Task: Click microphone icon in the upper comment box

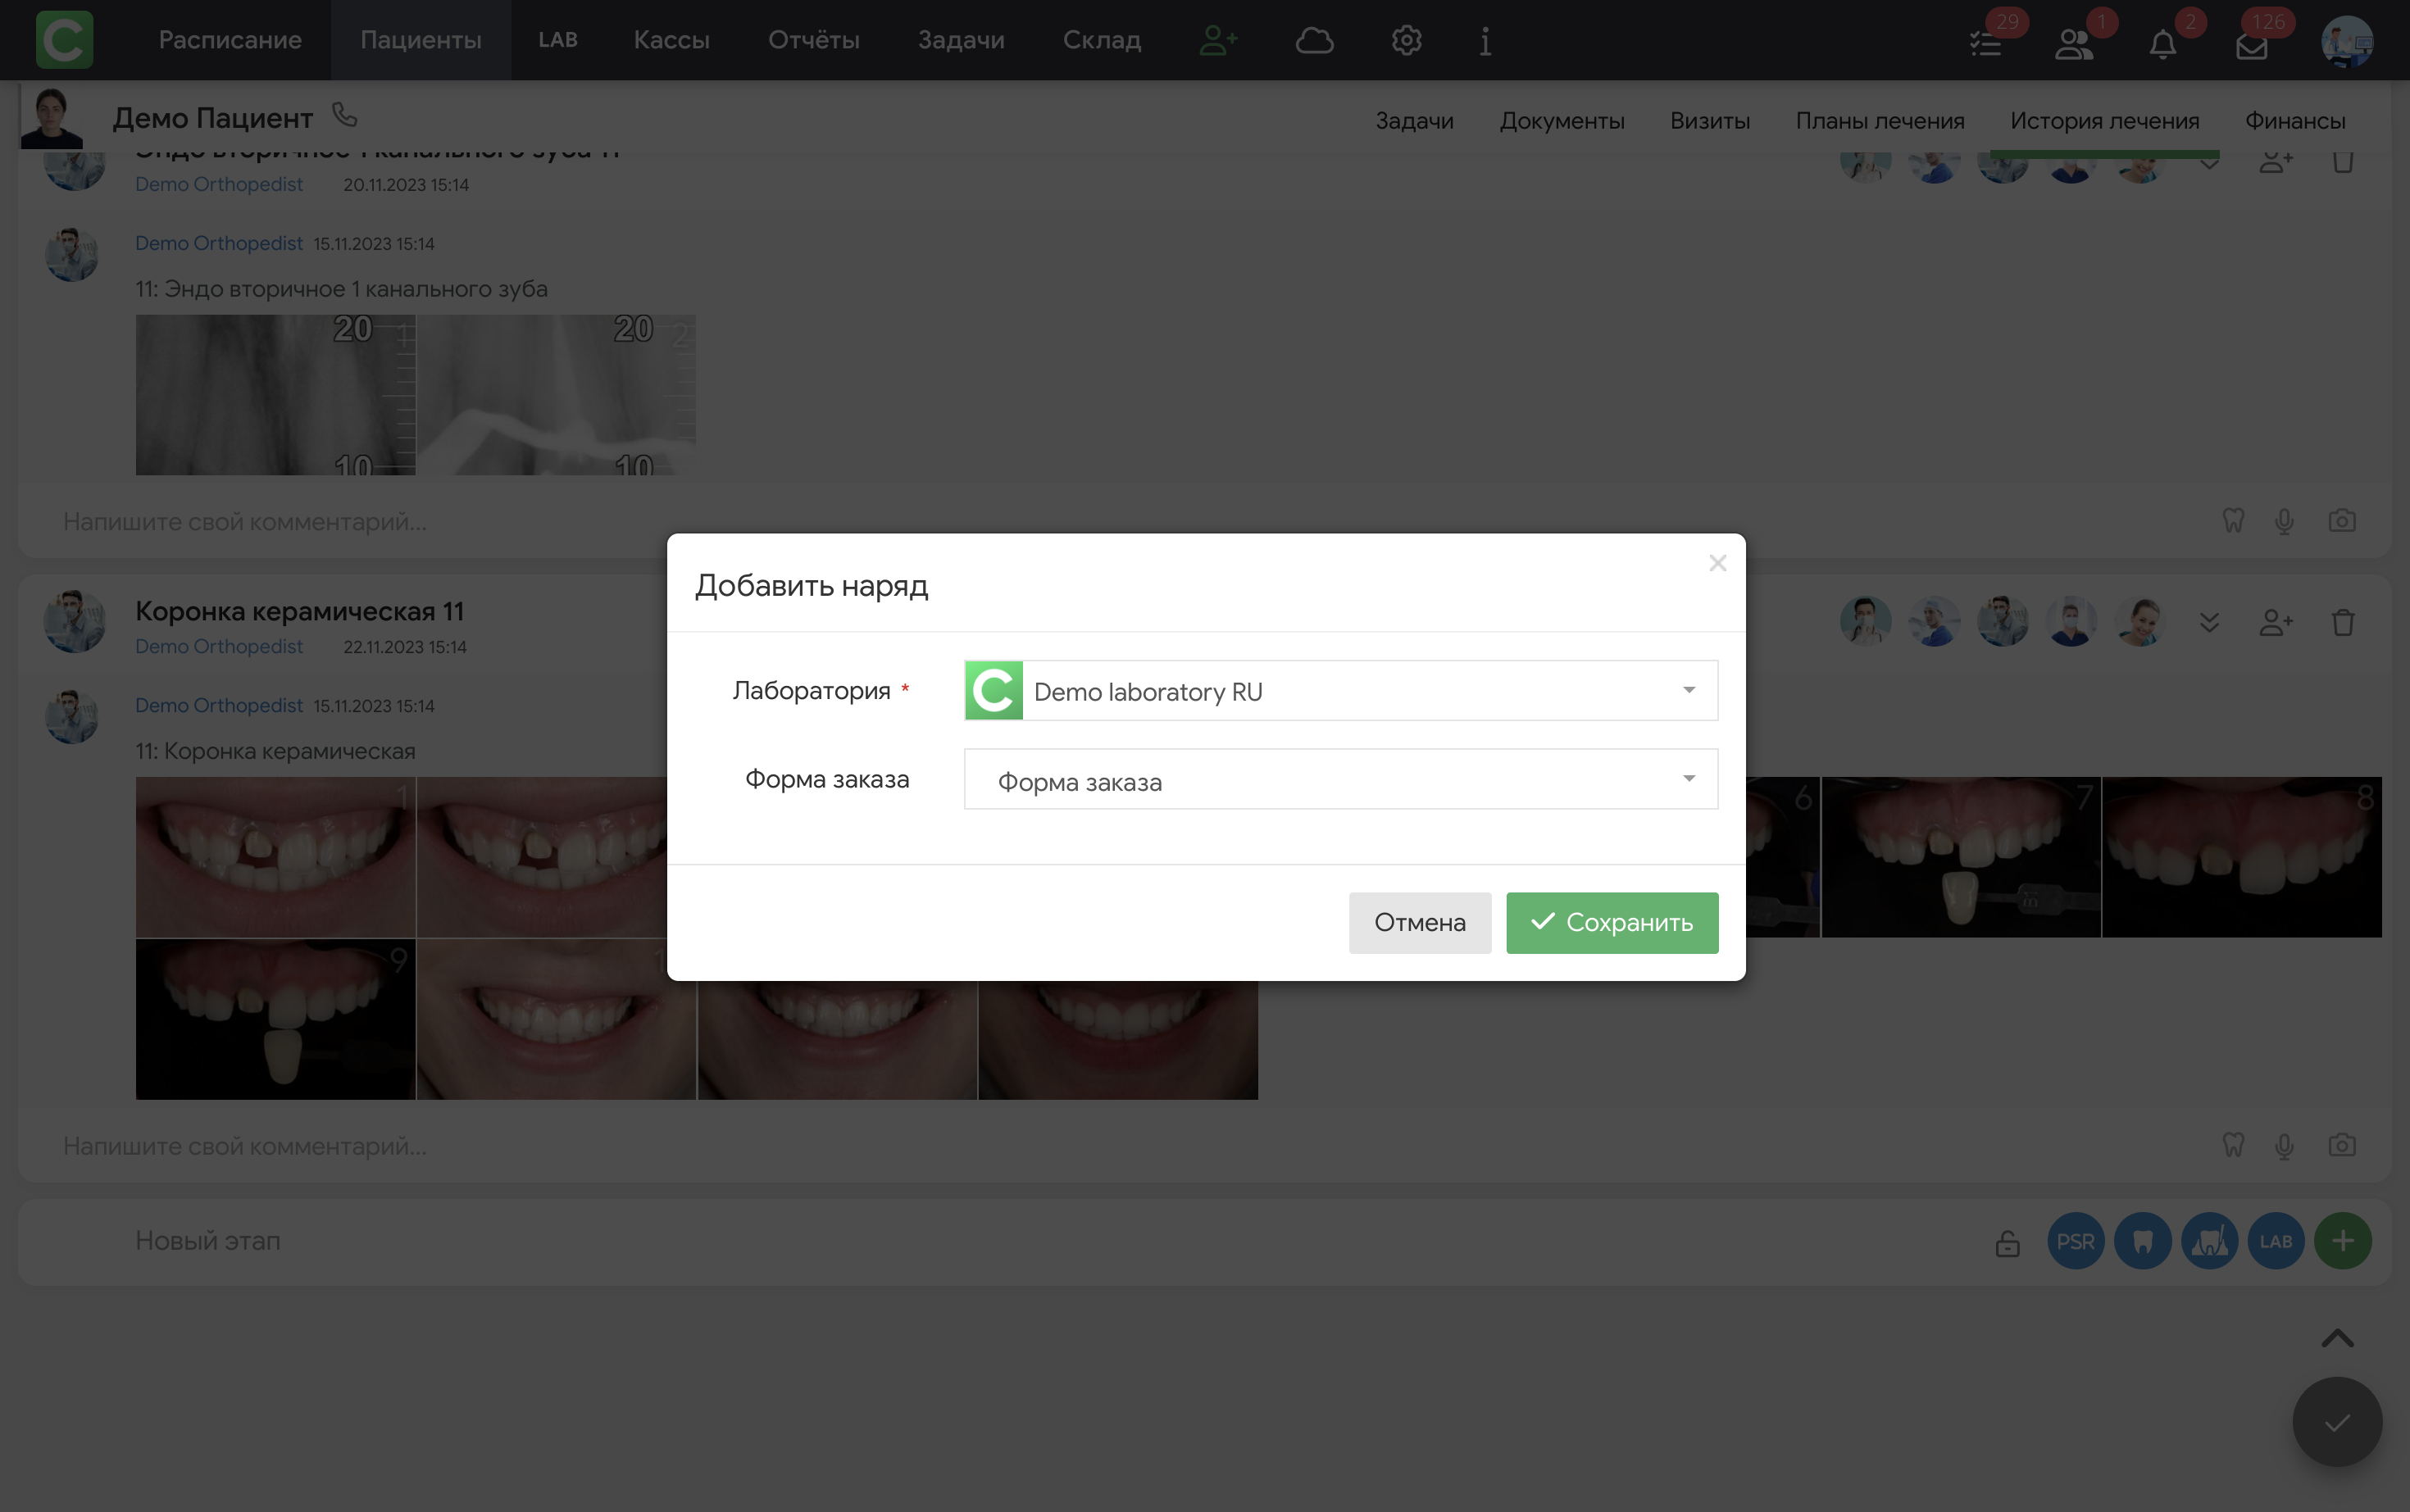Action: point(2284,522)
